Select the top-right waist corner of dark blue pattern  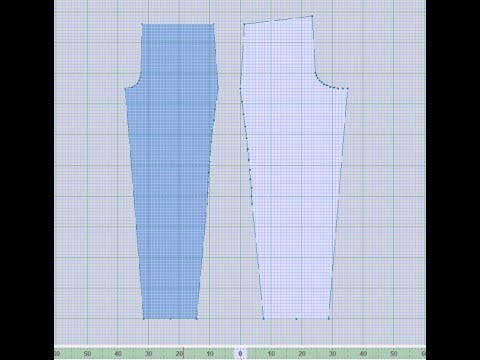213,24
